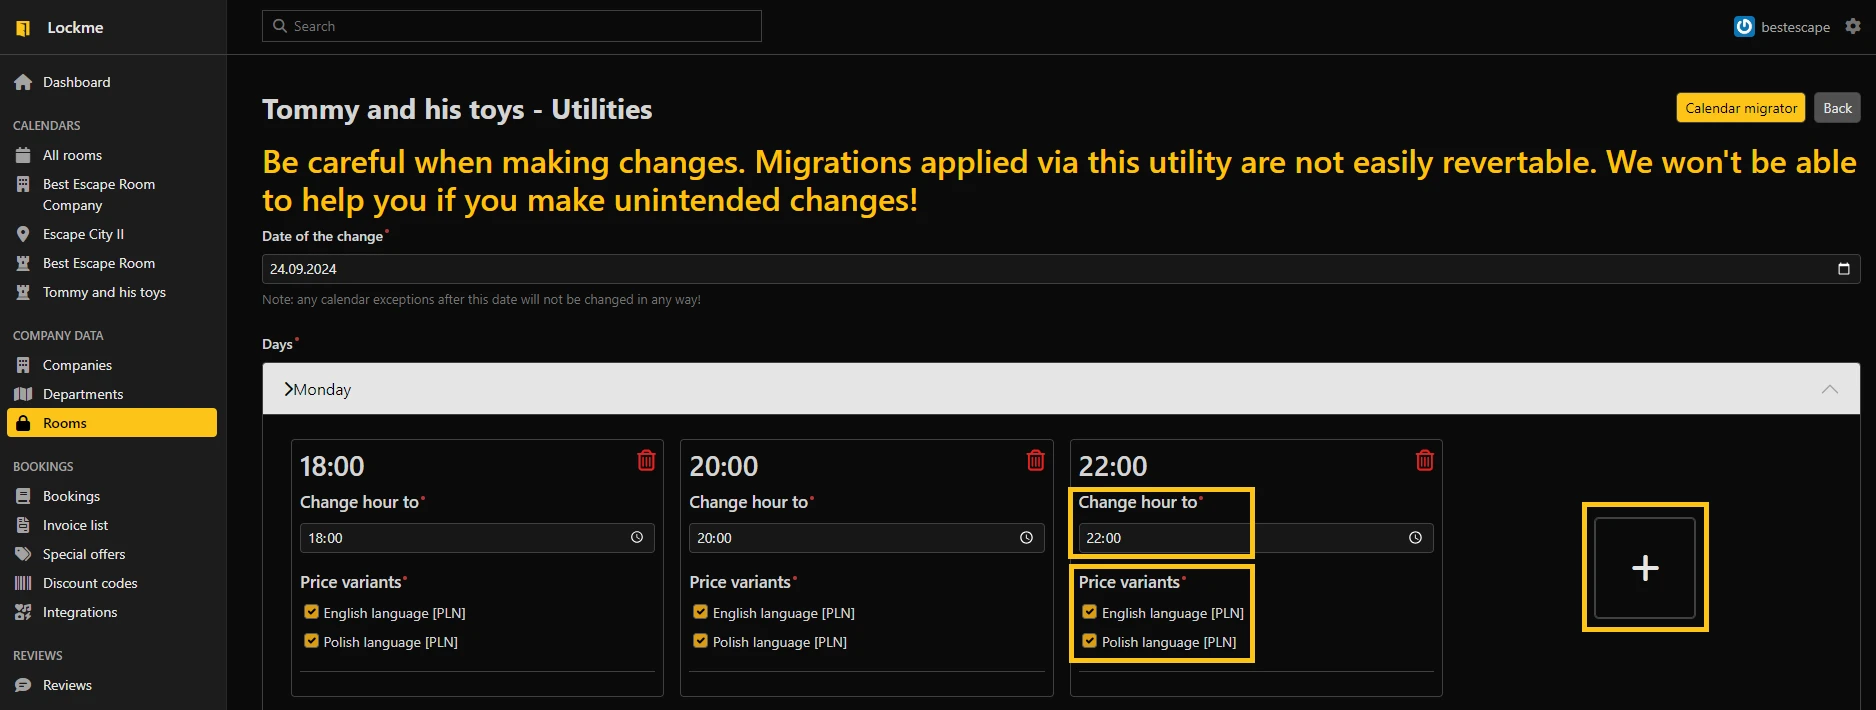This screenshot has width=1876, height=710.
Task: Go to Bookings in the sidebar
Action: tap(71, 496)
